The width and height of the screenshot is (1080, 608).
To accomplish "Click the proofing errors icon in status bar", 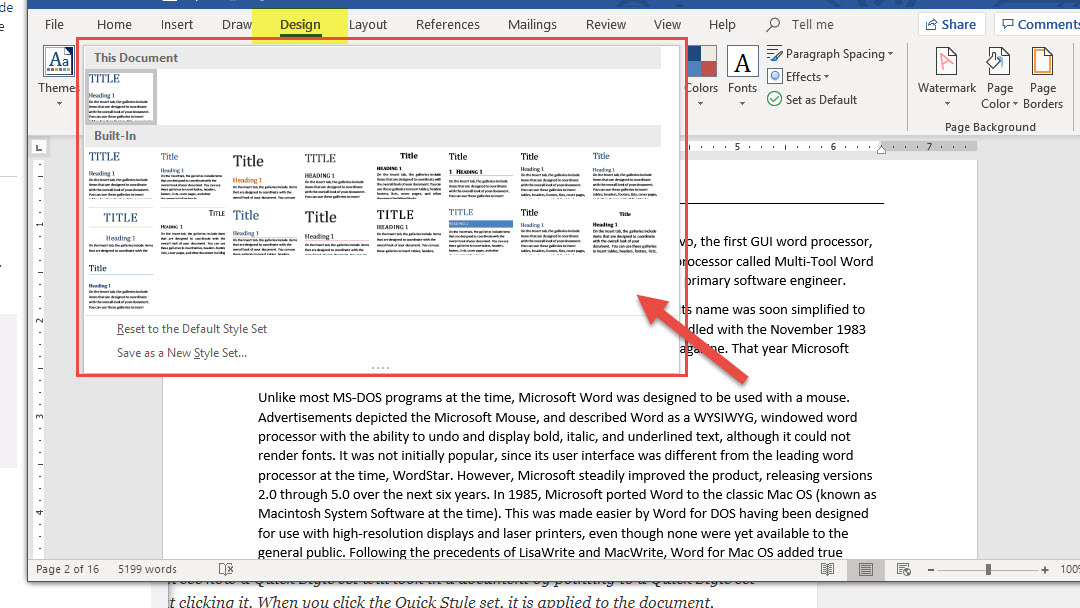I will [x=226, y=569].
